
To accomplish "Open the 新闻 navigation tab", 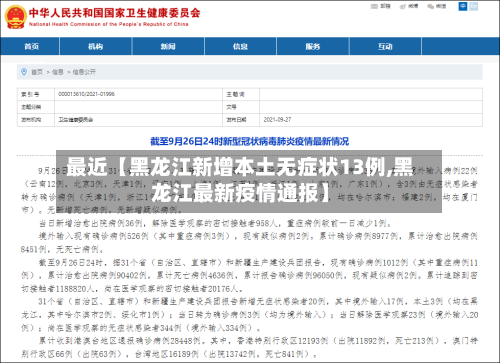I will click(x=168, y=46).
